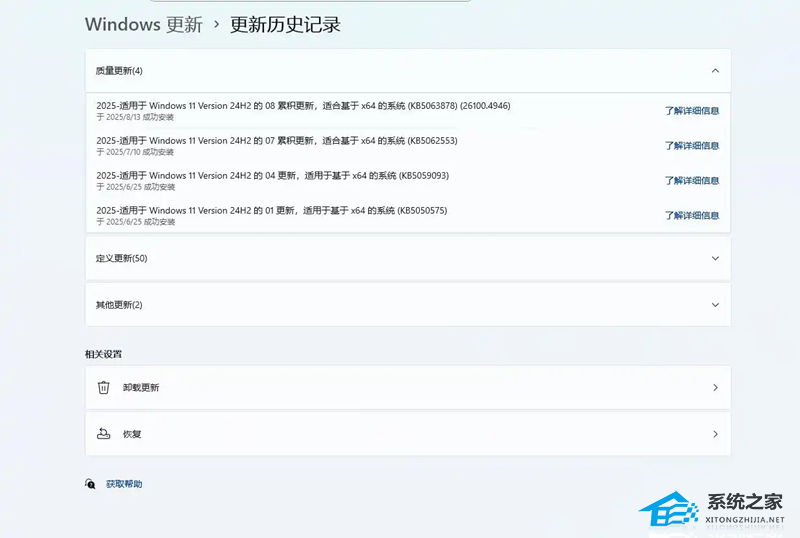This screenshot has height=538, width=800.
Task: Click the 定义更新(50) label
Action: click(121, 258)
